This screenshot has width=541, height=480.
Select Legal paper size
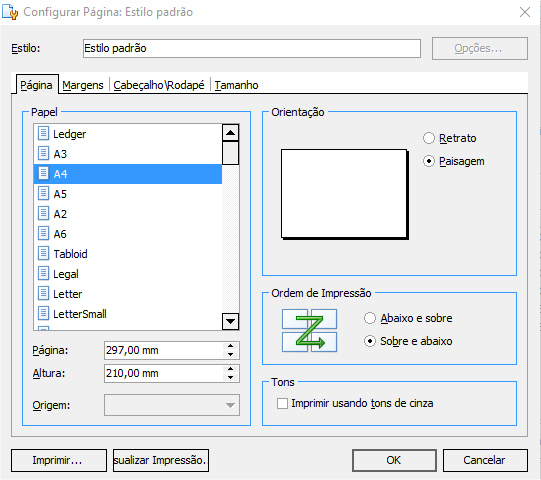[x=128, y=274]
